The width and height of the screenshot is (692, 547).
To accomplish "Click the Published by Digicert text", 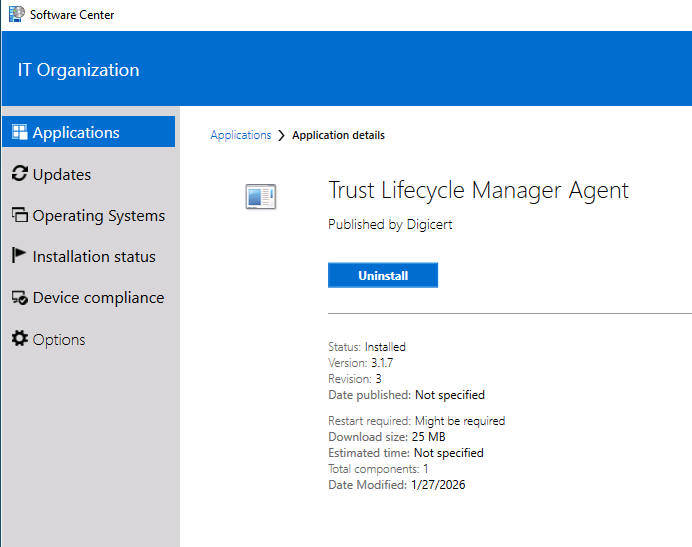I will (x=390, y=224).
